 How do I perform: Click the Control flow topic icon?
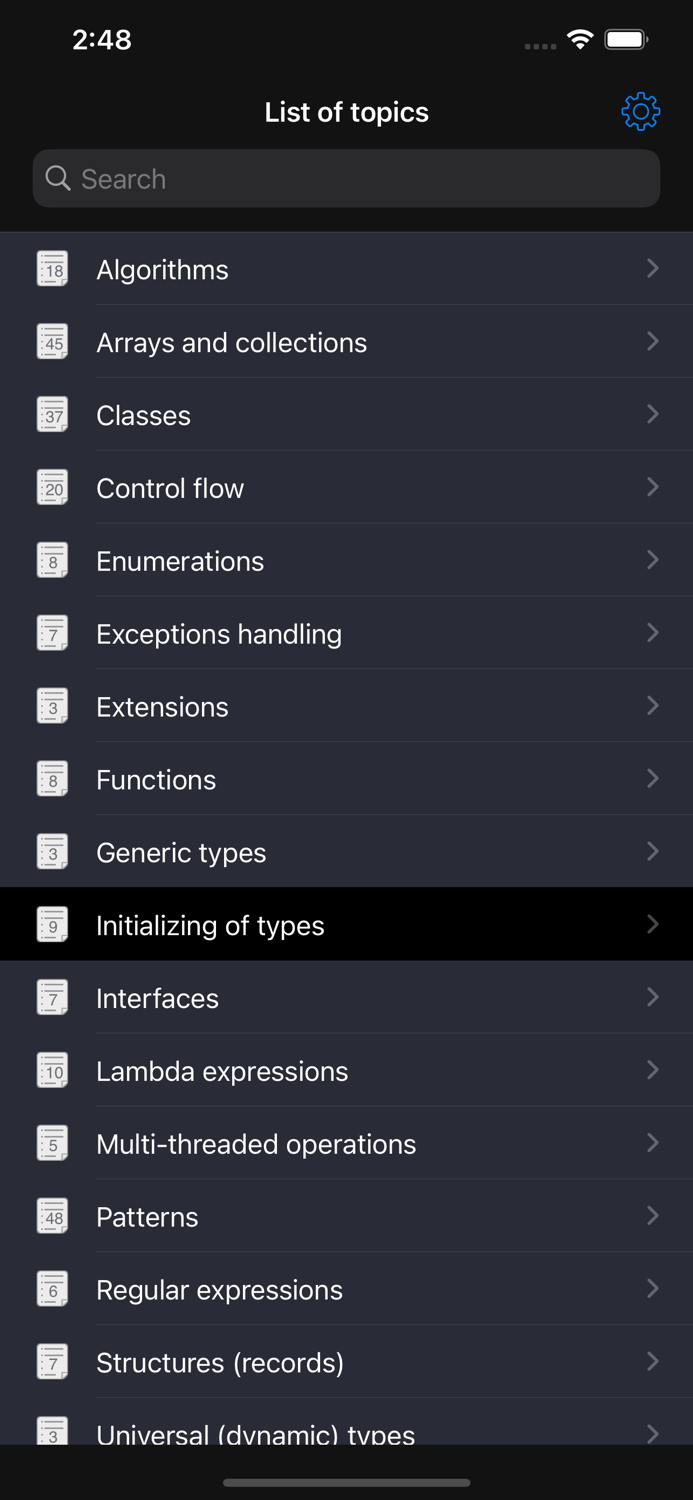click(x=52, y=487)
